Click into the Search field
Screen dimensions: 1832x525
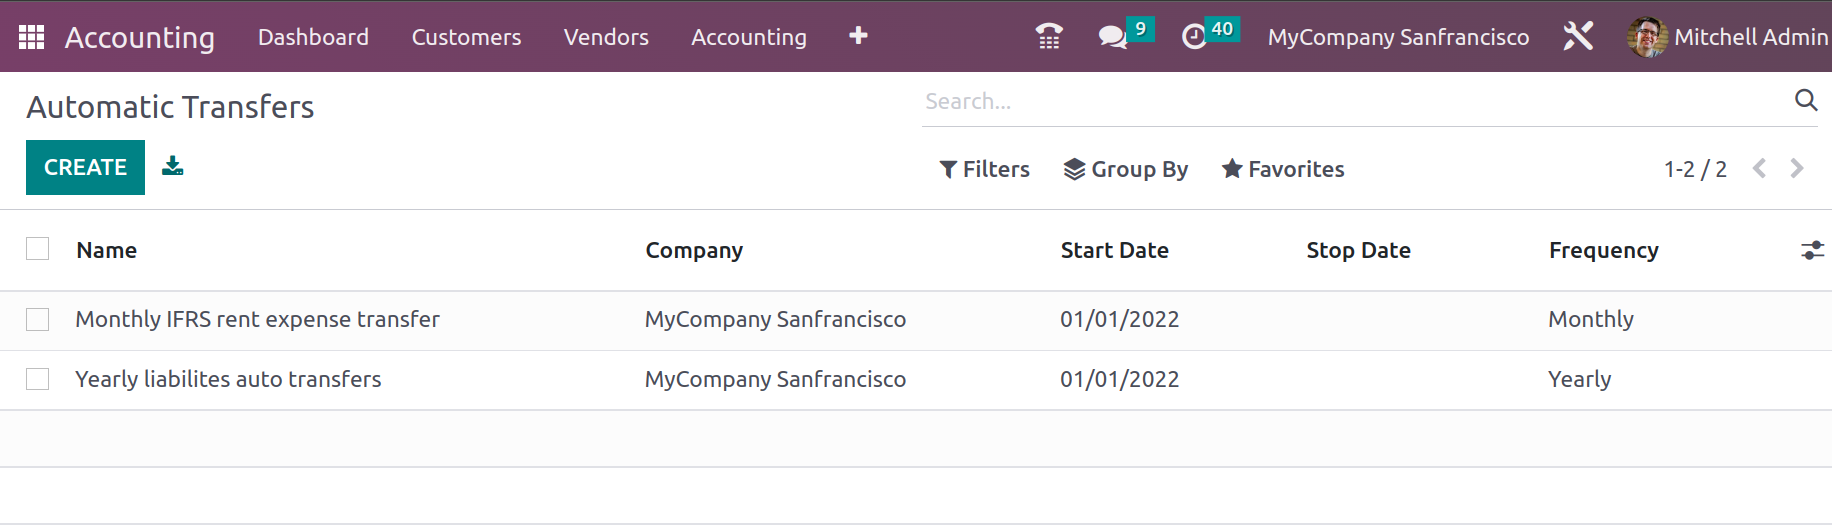(1355, 101)
